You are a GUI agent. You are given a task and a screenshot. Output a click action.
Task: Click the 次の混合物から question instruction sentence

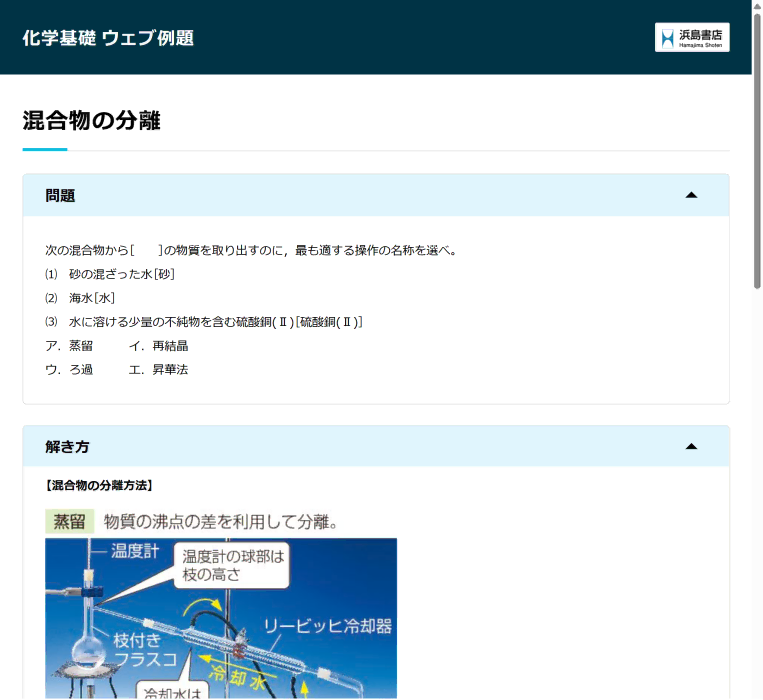click(x=251, y=251)
